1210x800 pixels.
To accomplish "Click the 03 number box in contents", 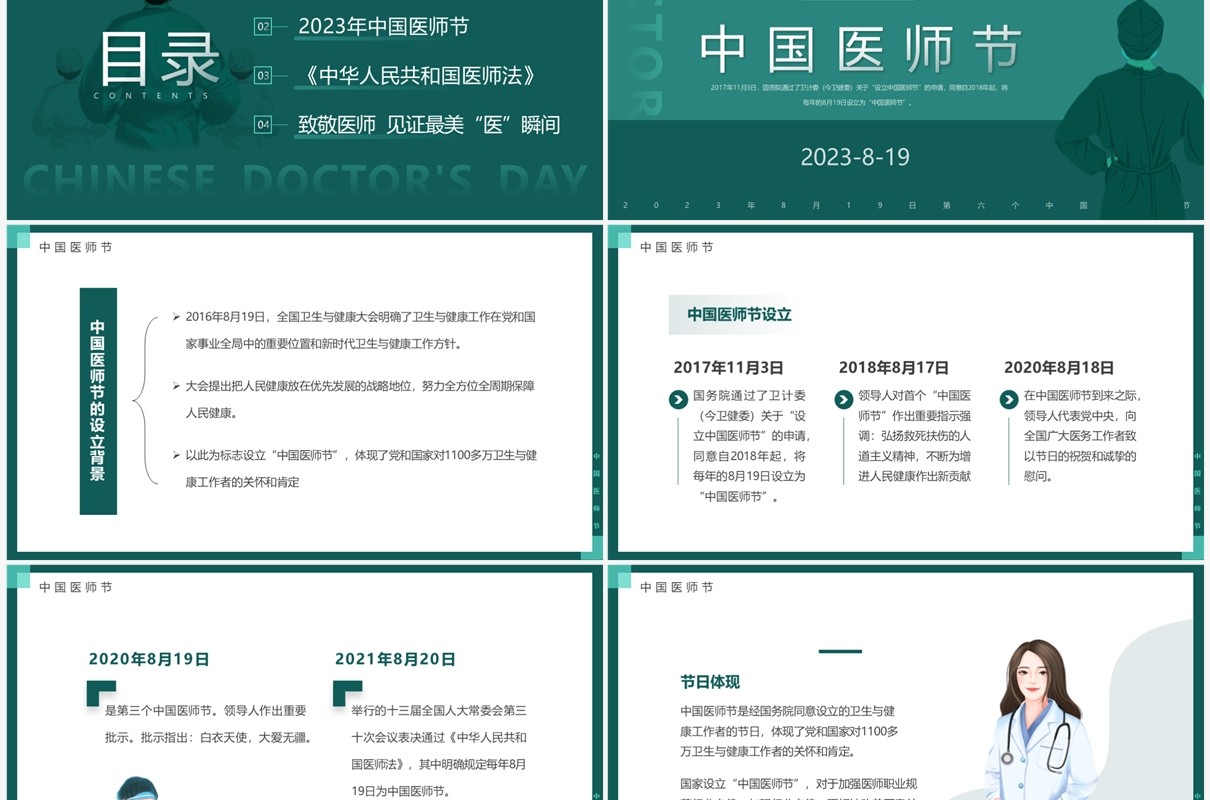I will click(x=263, y=75).
